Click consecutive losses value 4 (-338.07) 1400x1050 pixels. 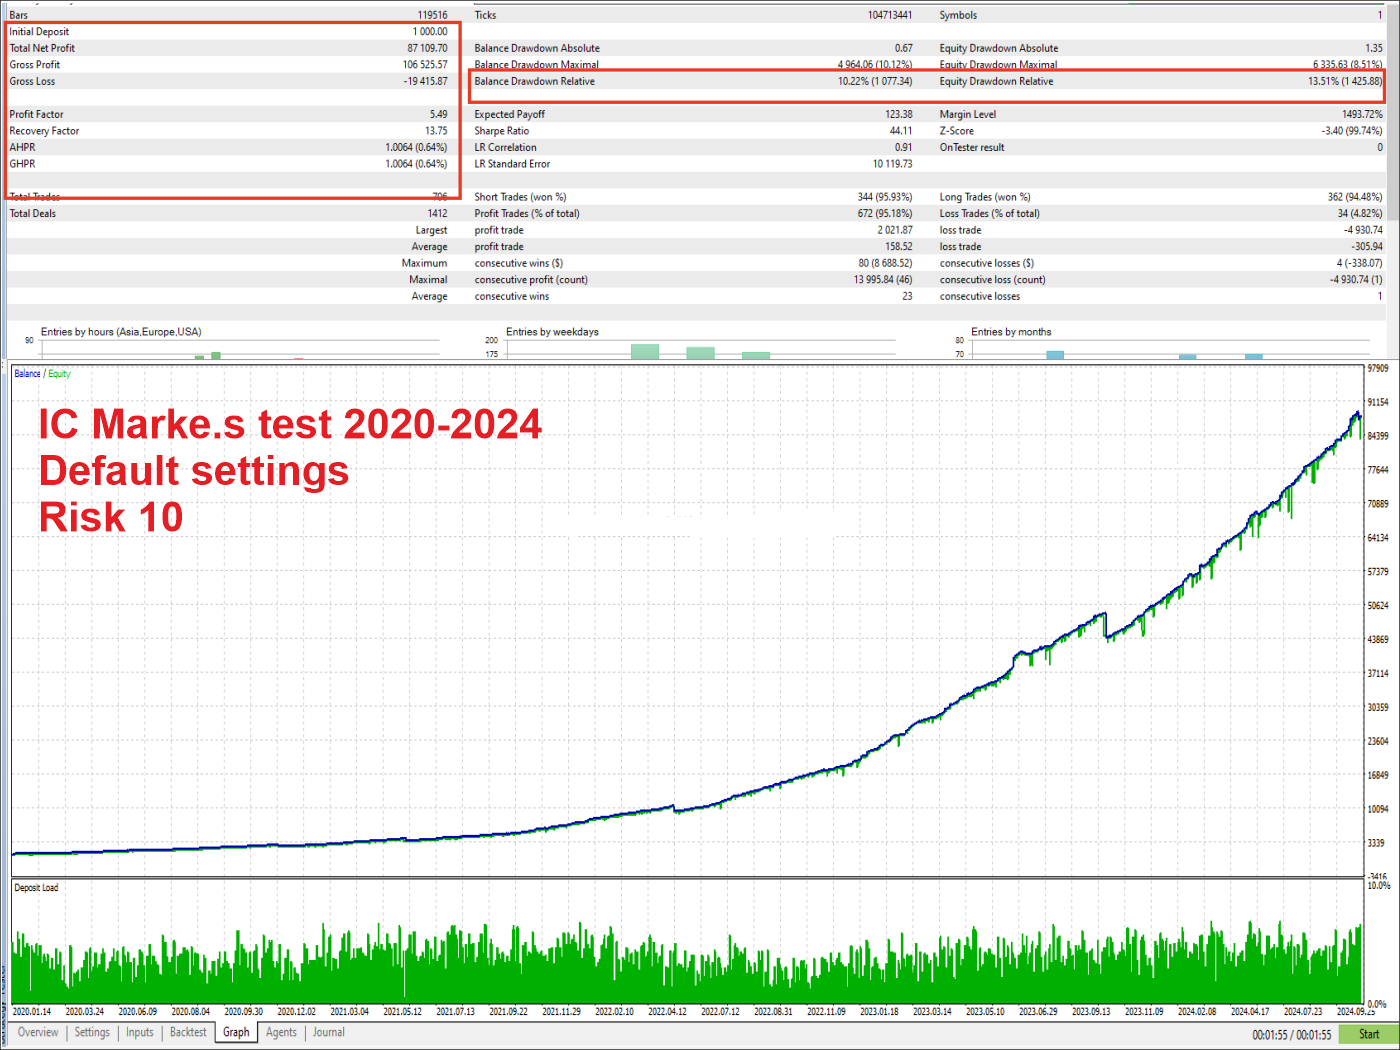pos(1359,263)
